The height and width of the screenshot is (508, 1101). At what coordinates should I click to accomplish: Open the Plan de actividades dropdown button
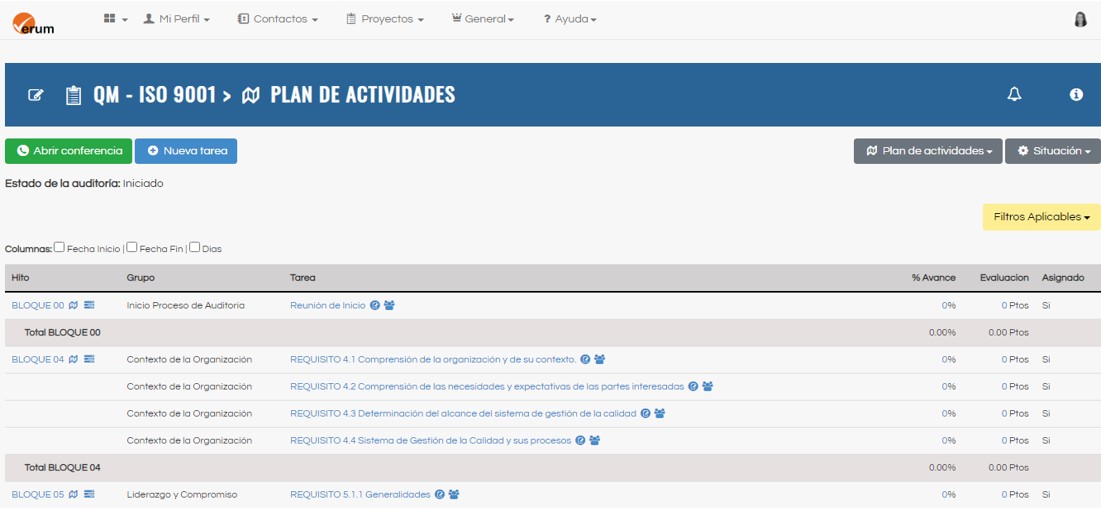click(x=928, y=151)
